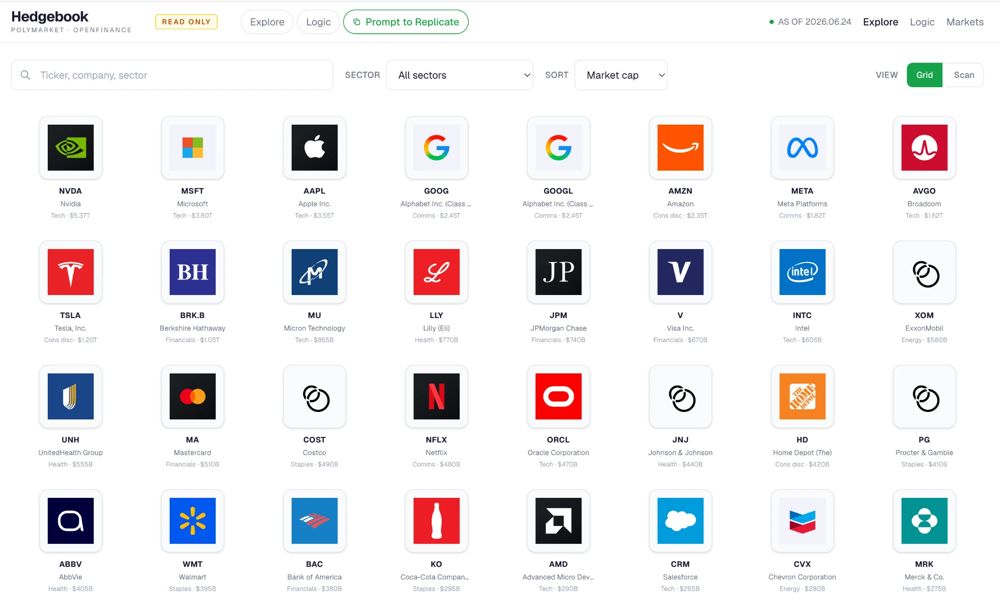The image size is (1000, 606).
Task: Click the "Bank of America" company name
Action: (x=314, y=577)
